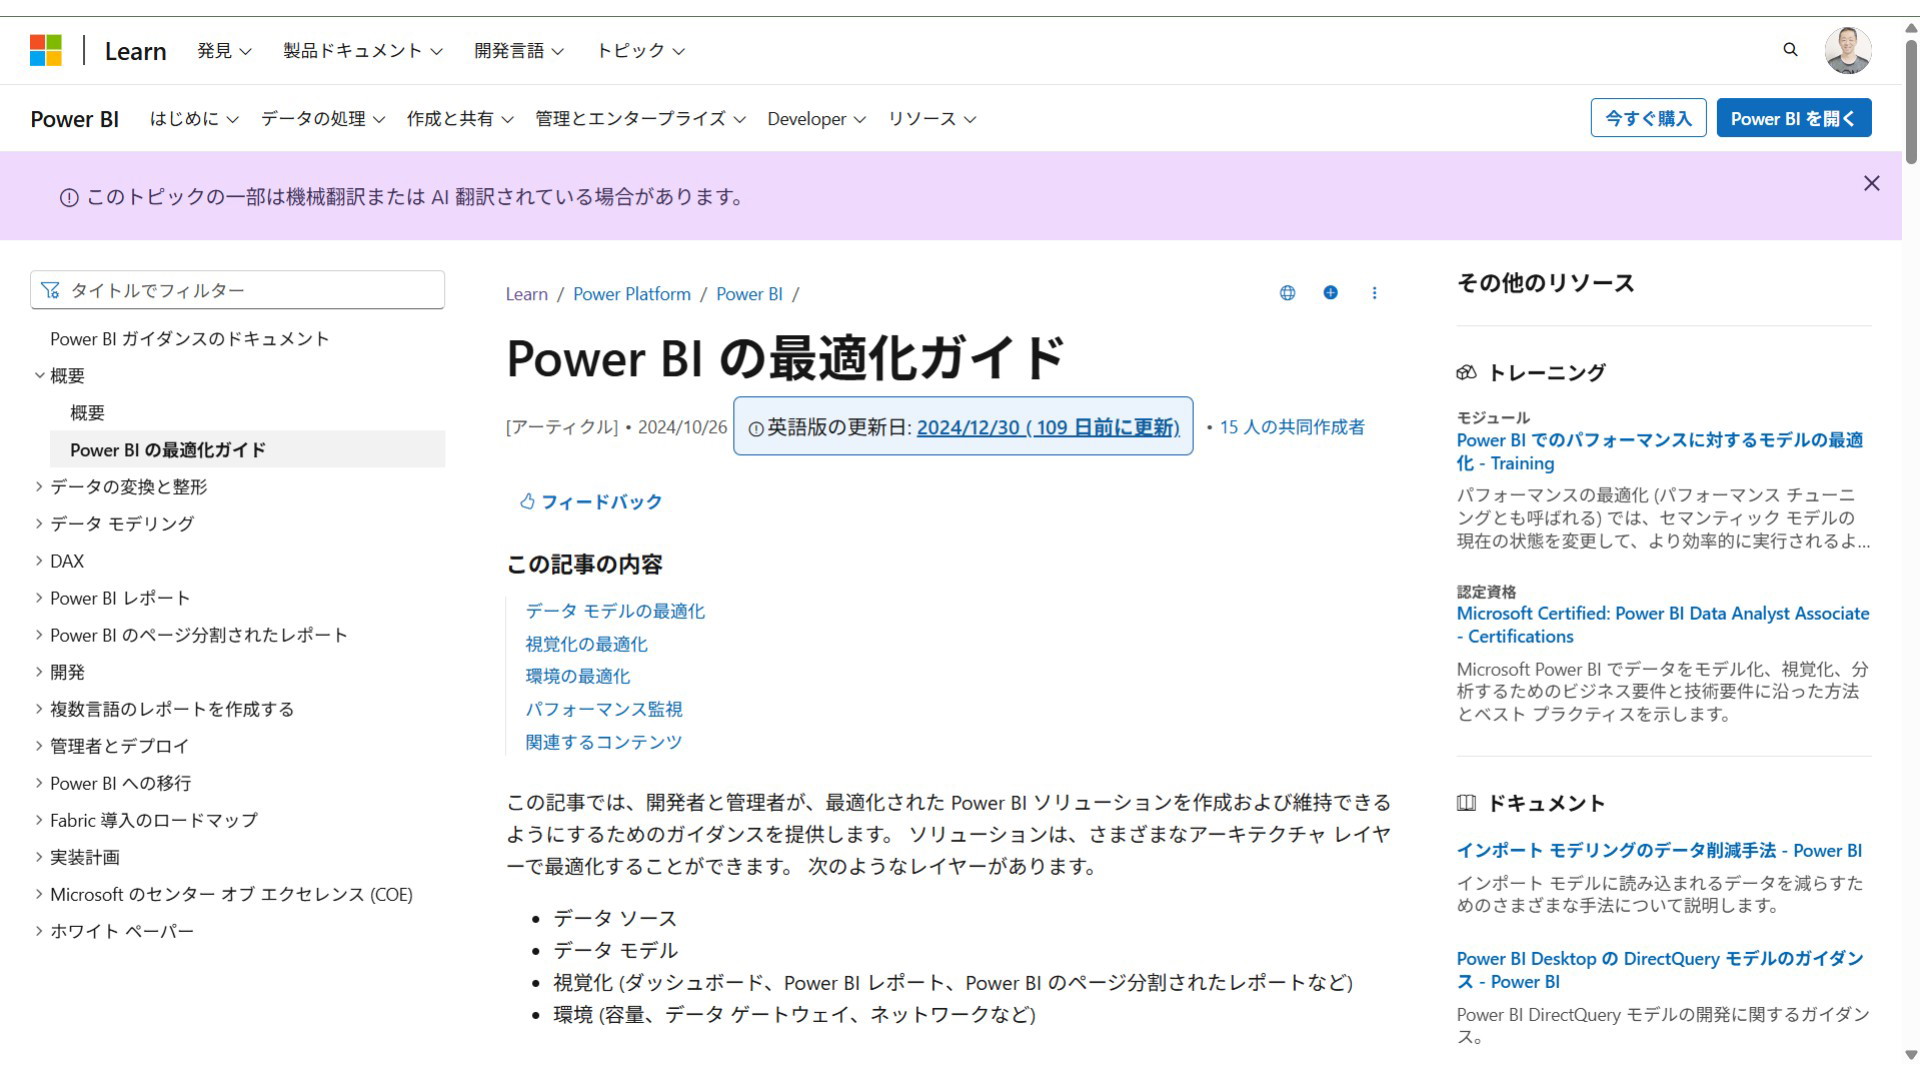The height and width of the screenshot is (1080, 1920).
Task: Open the 発見 dropdown menu
Action: click(x=224, y=51)
